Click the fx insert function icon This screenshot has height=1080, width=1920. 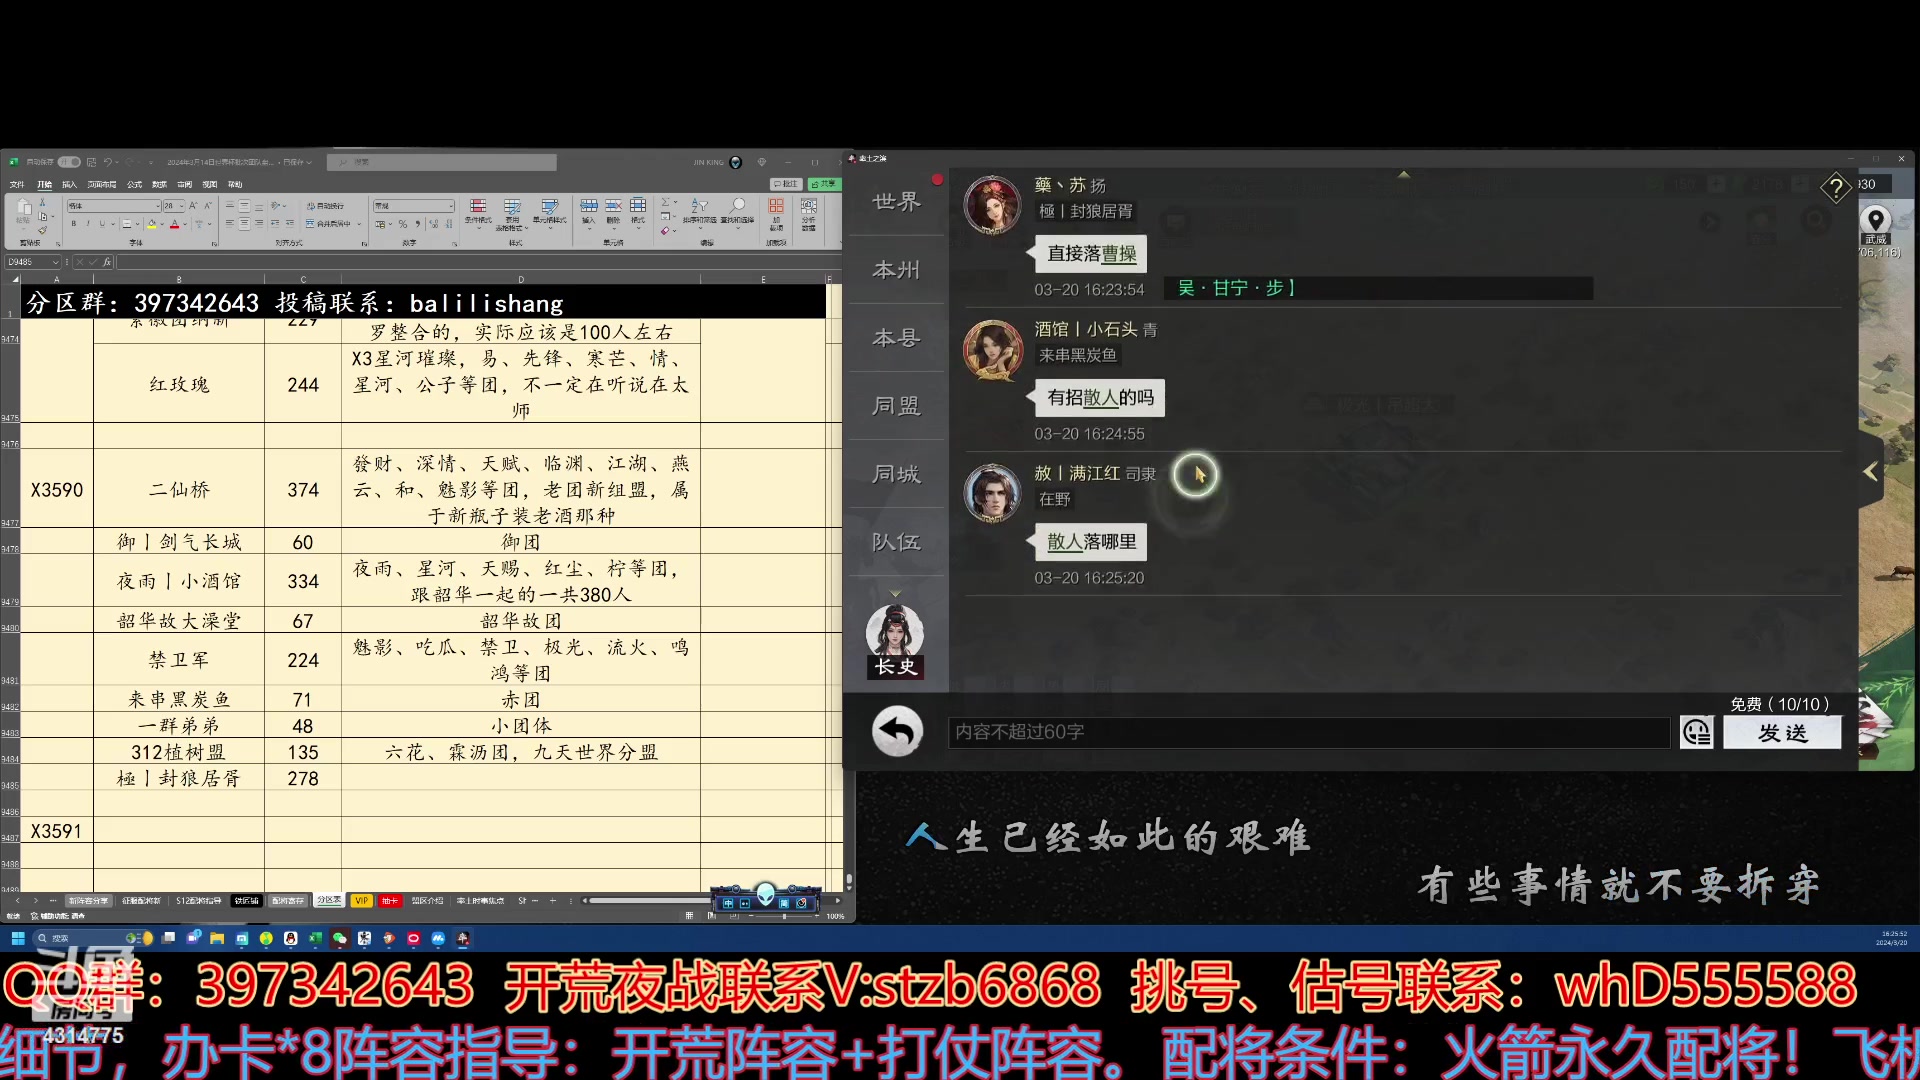click(x=107, y=262)
